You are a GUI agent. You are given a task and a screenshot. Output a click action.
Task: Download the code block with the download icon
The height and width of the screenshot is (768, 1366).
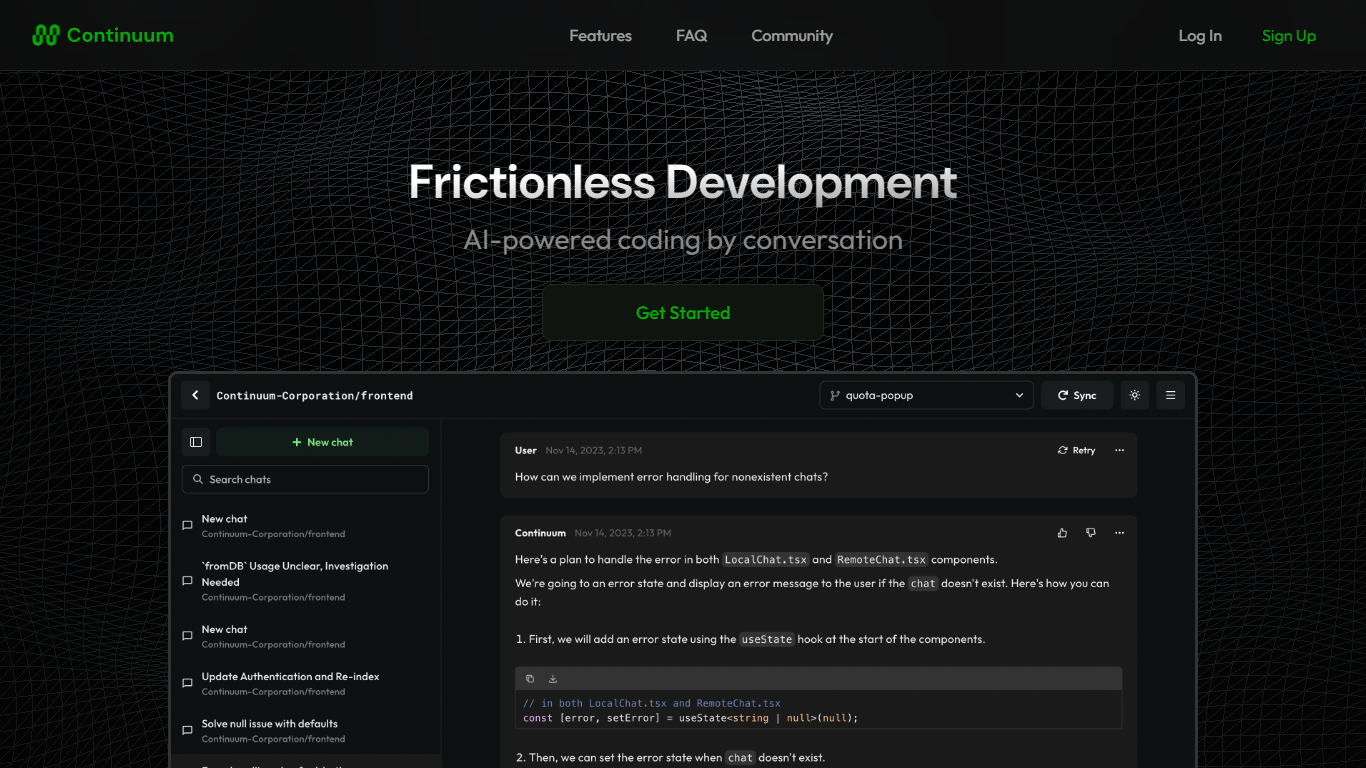[553, 679]
